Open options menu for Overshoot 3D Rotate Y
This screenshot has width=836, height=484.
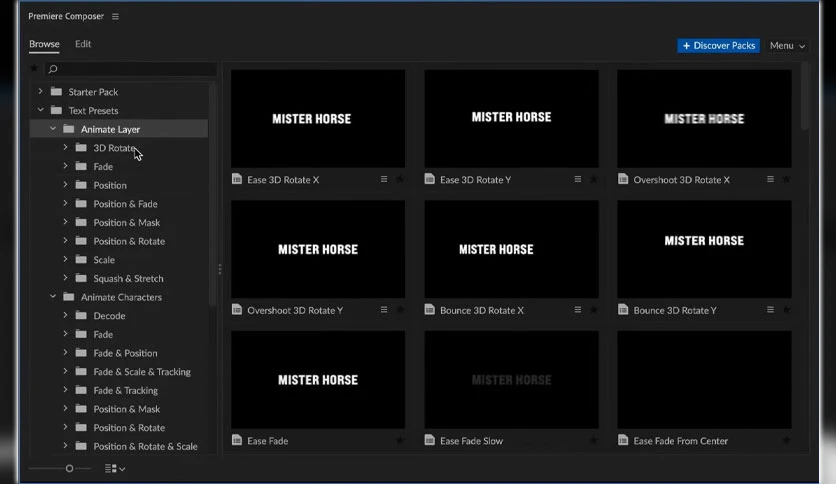[384, 310]
